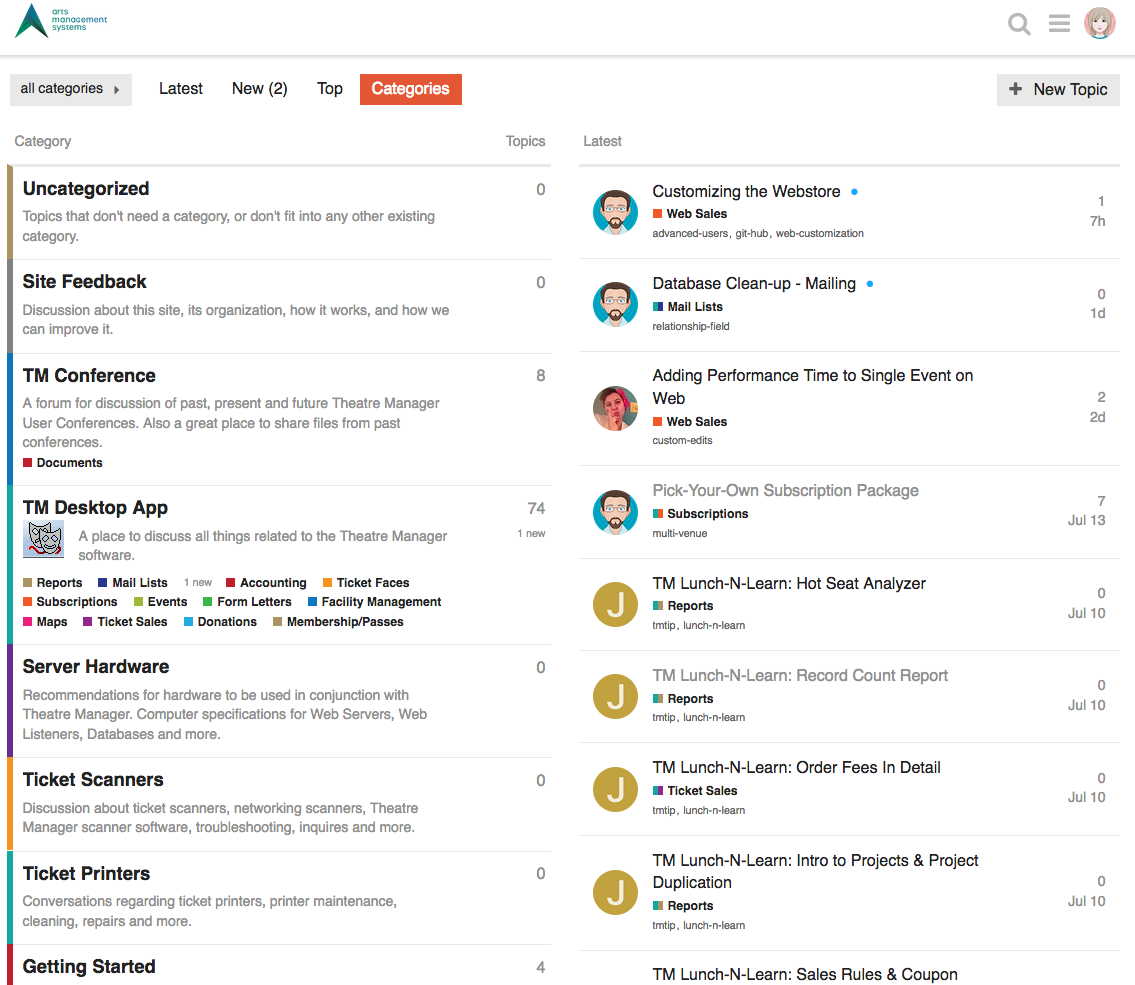Click Subscriptions category under Pick-Your-Own Subscription Package
1135x985 pixels.
pos(701,514)
